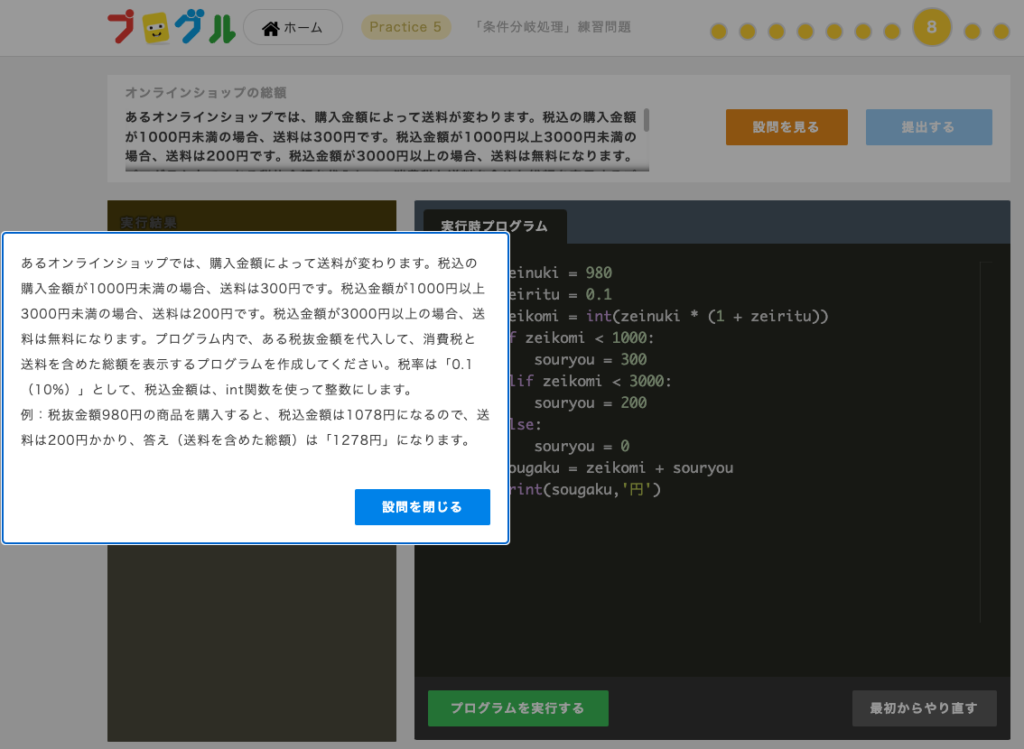Click the house icon in ホーム button
This screenshot has height=749, width=1024.
pos(270,28)
